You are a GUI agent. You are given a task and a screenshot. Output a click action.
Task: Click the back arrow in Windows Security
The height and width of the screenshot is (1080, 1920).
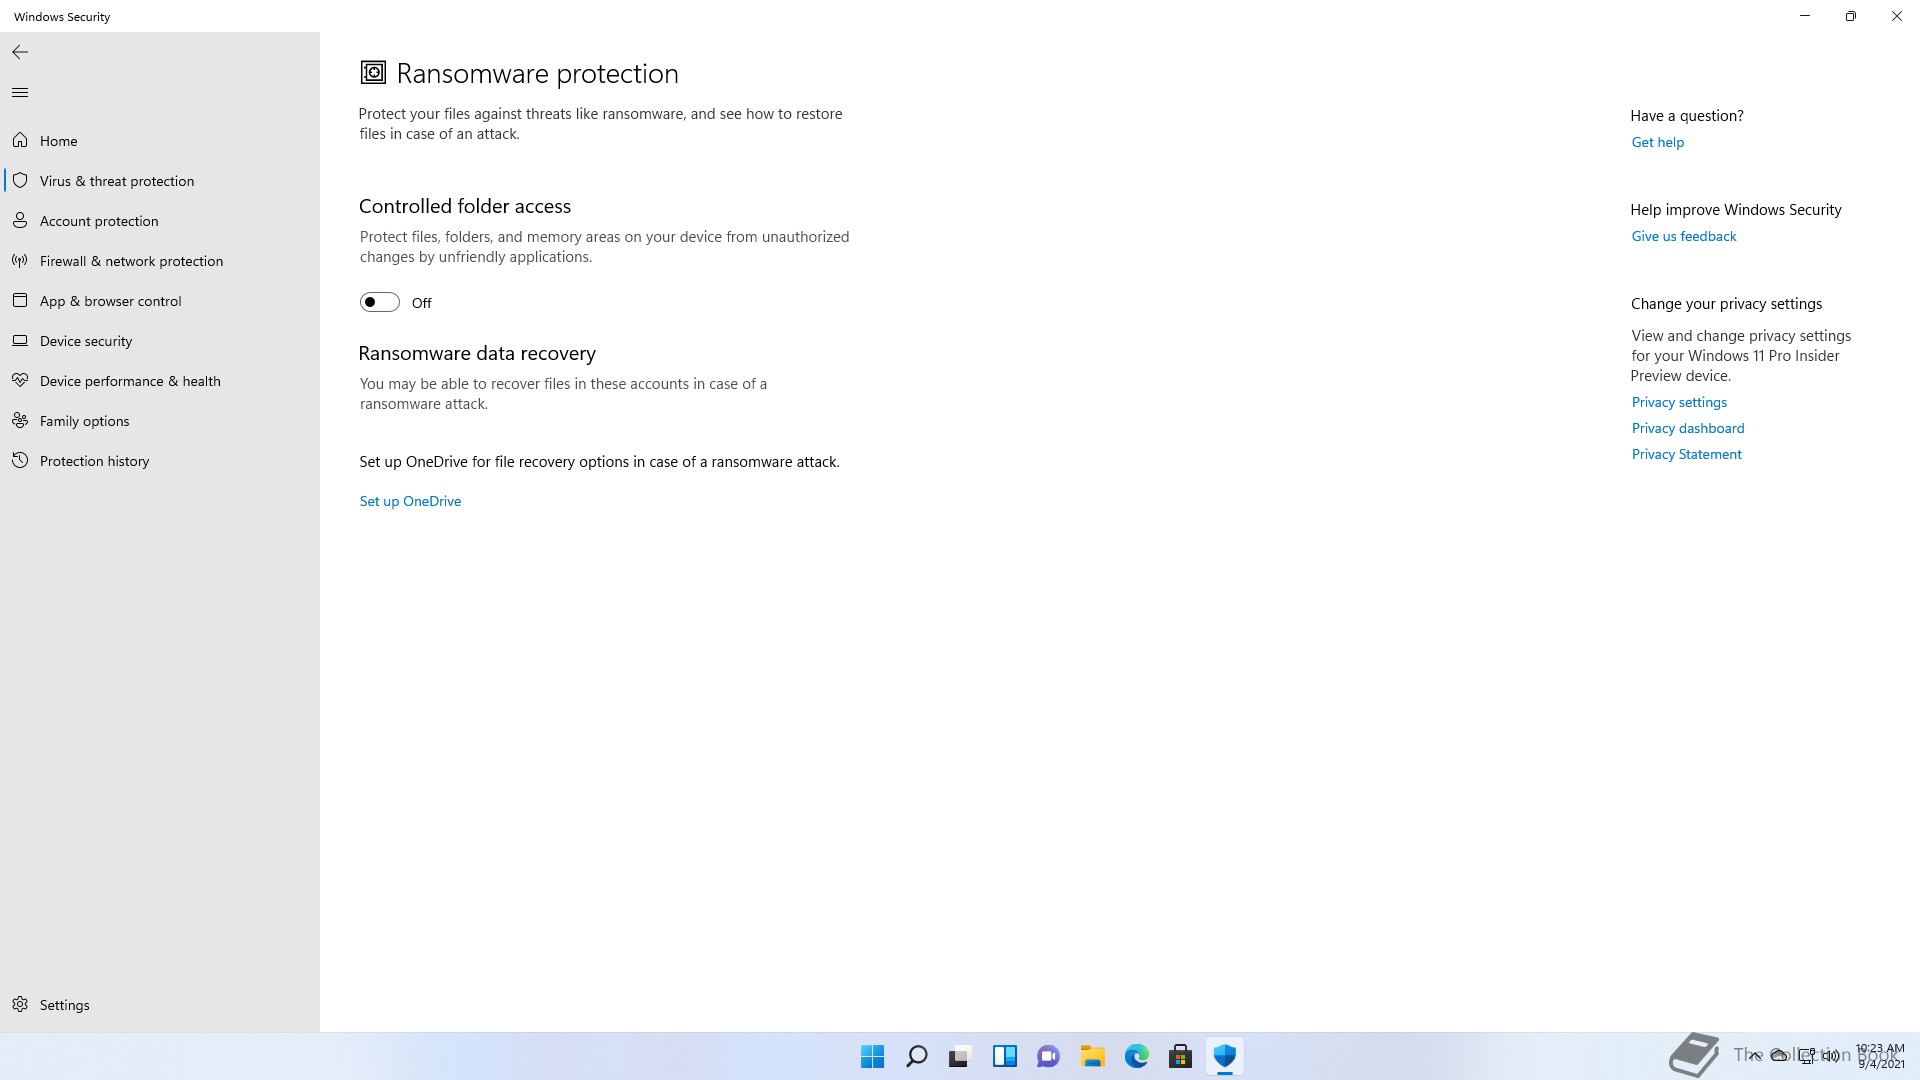pos(20,52)
